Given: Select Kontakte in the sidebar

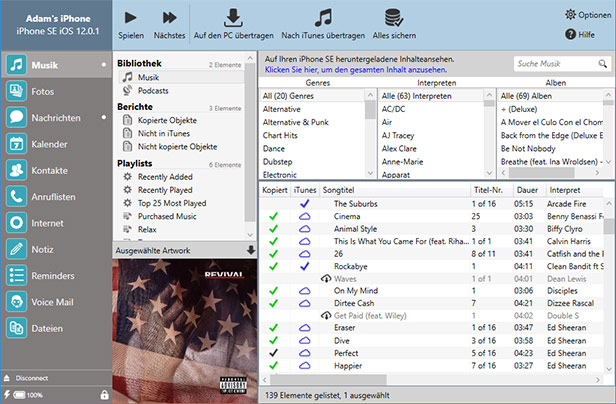Looking at the screenshot, I should point(56,170).
